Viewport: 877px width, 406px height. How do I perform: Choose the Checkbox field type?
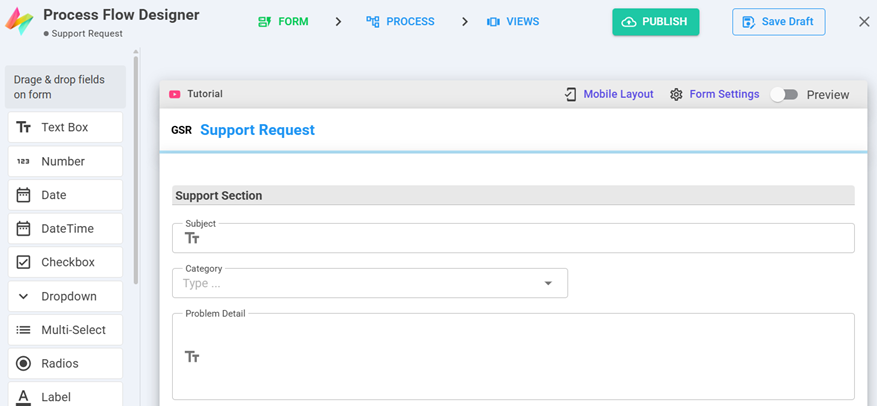click(x=66, y=262)
